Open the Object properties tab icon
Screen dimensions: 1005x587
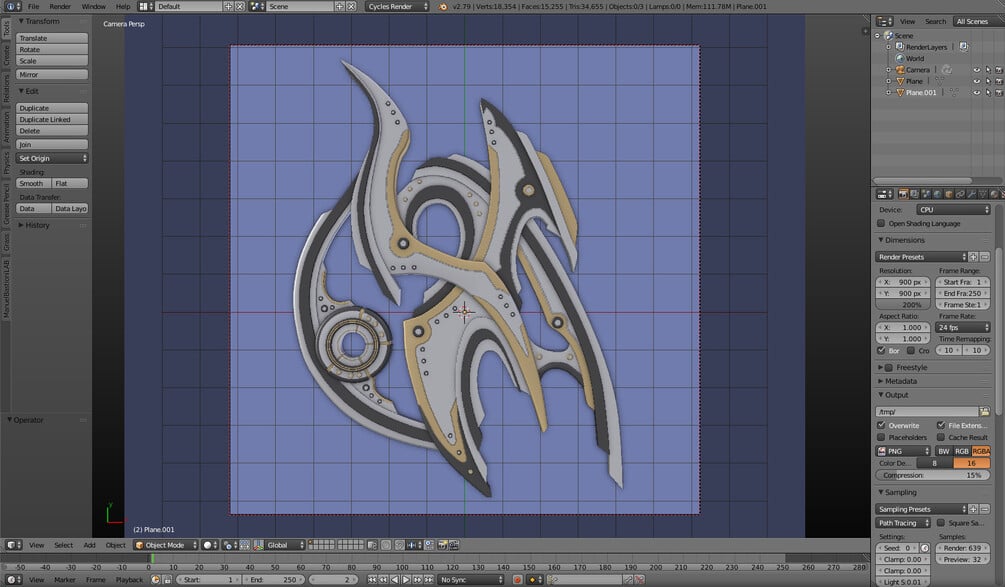(x=949, y=194)
